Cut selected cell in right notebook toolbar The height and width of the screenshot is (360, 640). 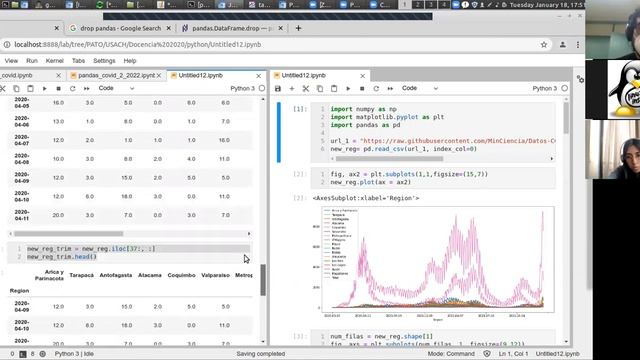point(306,88)
